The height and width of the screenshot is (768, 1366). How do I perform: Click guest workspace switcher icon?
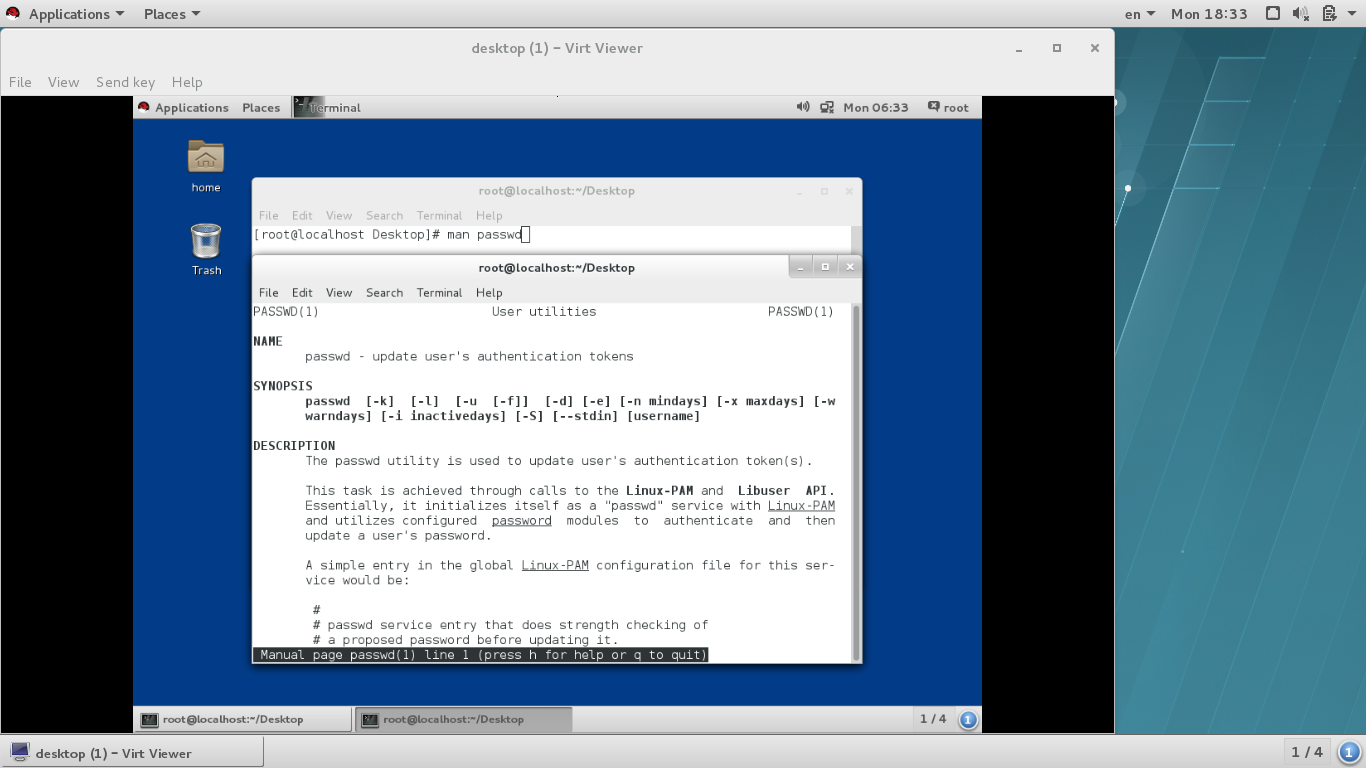(x=967, y=719)
